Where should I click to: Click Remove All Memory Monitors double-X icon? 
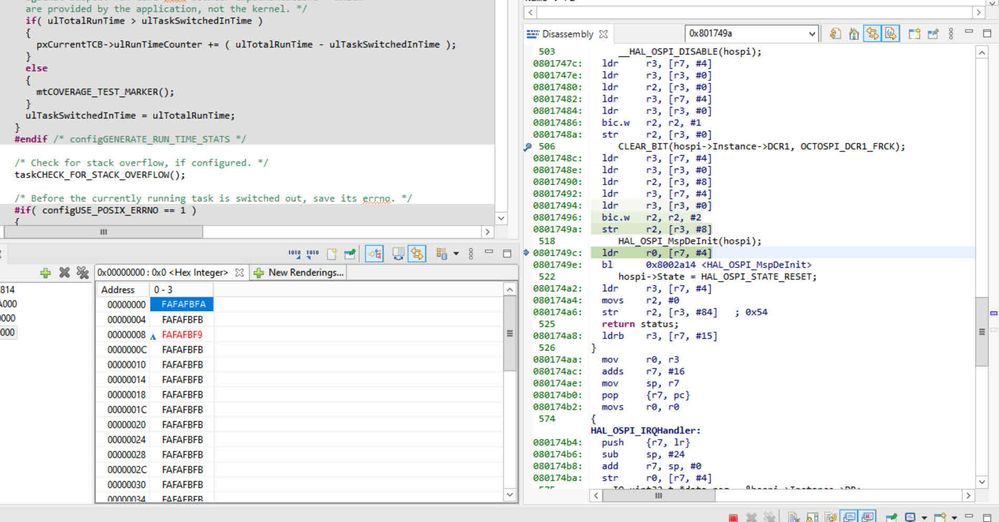(83, 273)
